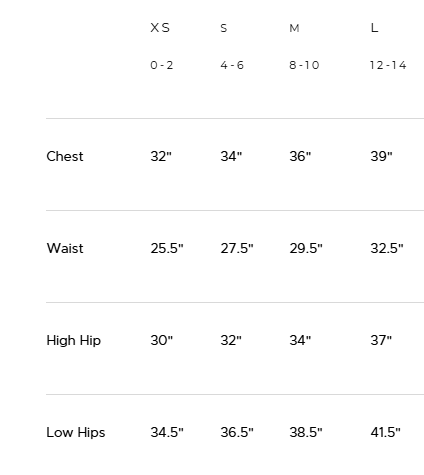Click the 39" chest value for L

coord(381,156)
